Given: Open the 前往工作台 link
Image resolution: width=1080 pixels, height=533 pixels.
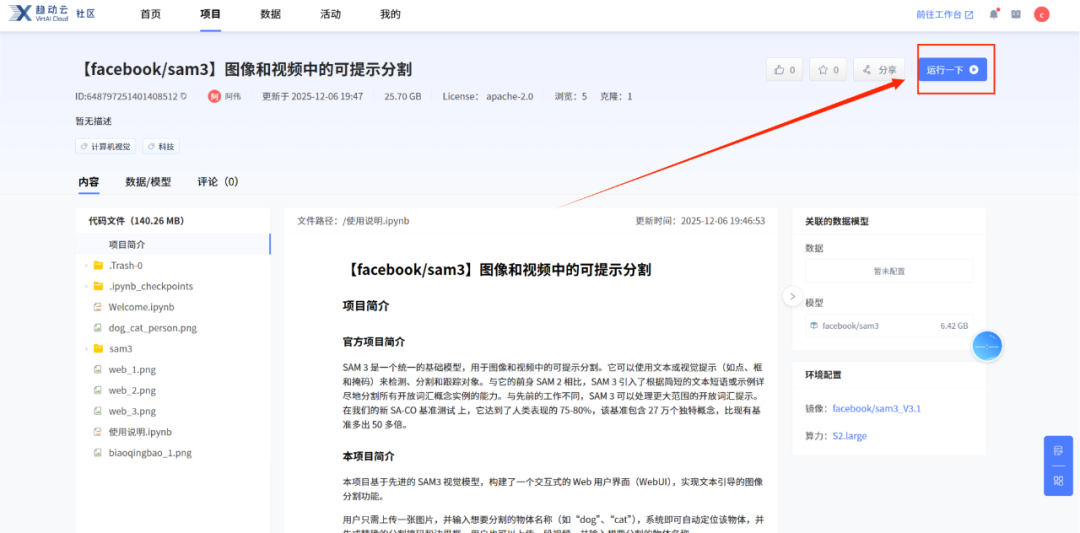Looking at the screenshot, I should point(944,14).
